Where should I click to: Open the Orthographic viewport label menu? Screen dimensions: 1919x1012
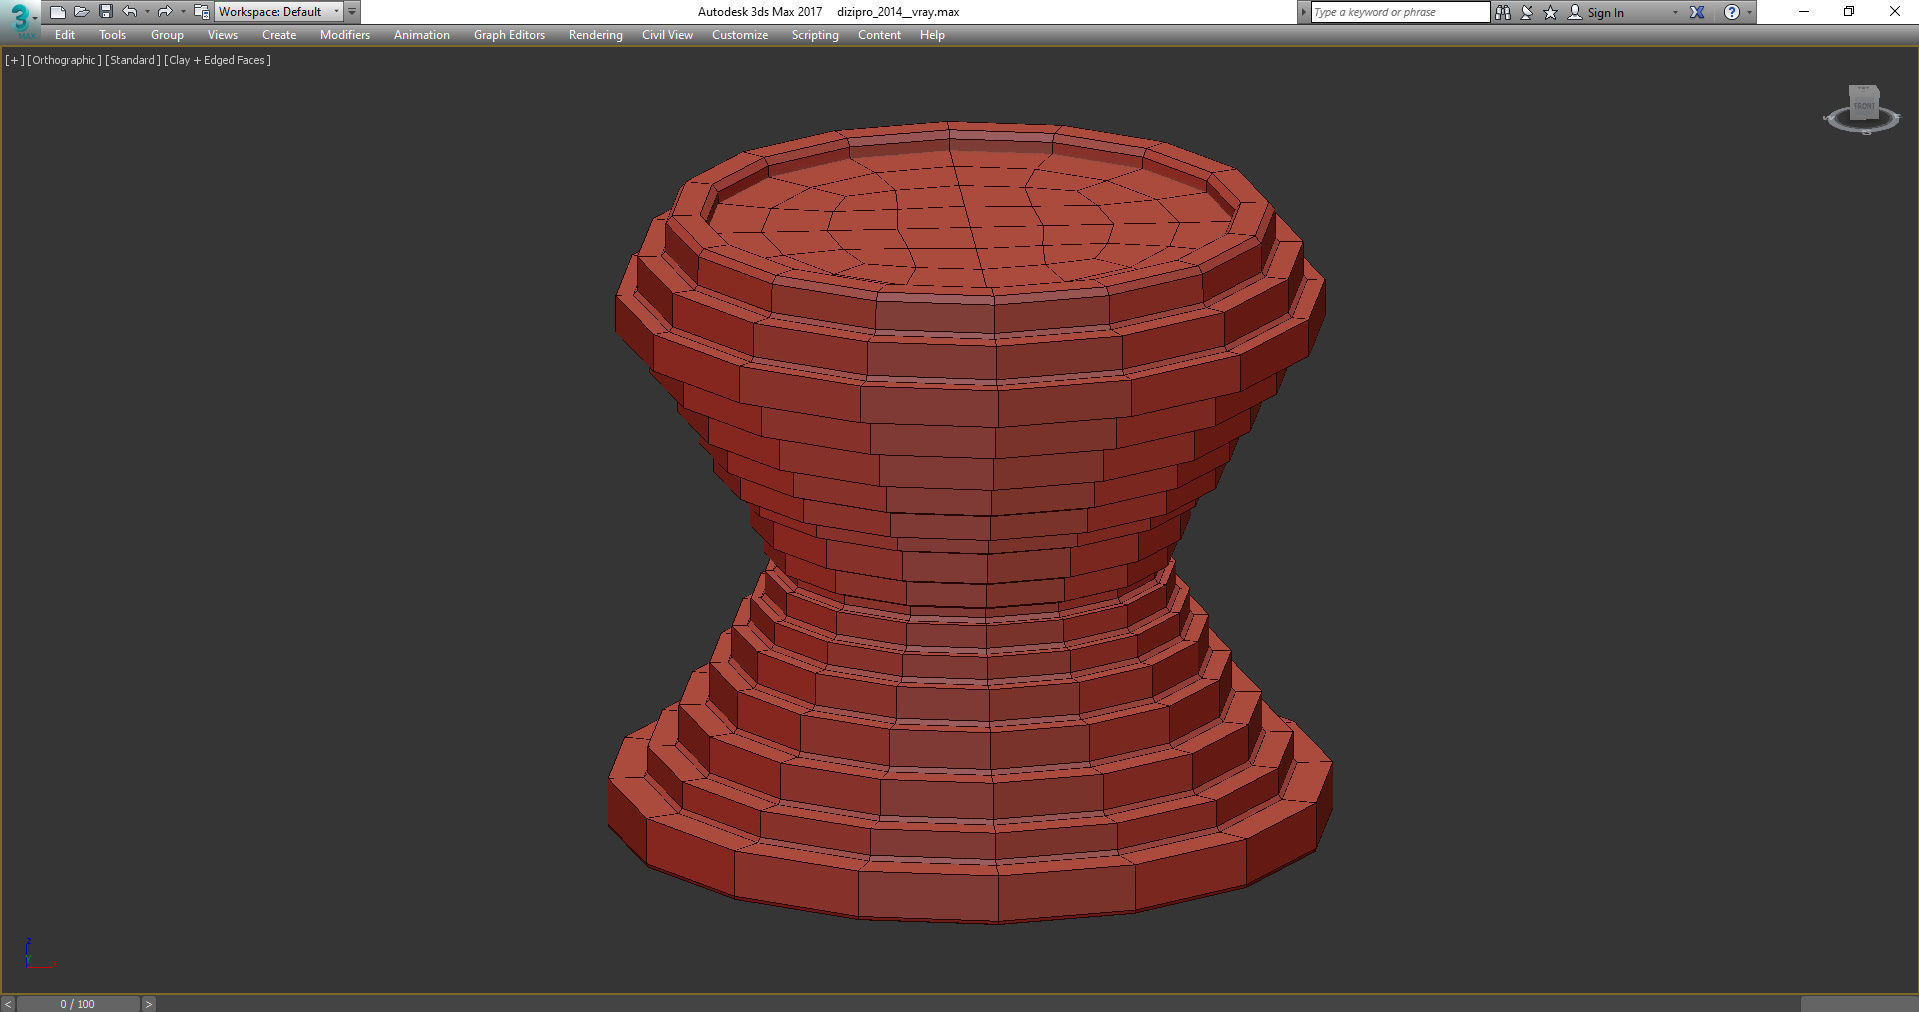coord(64,60)
